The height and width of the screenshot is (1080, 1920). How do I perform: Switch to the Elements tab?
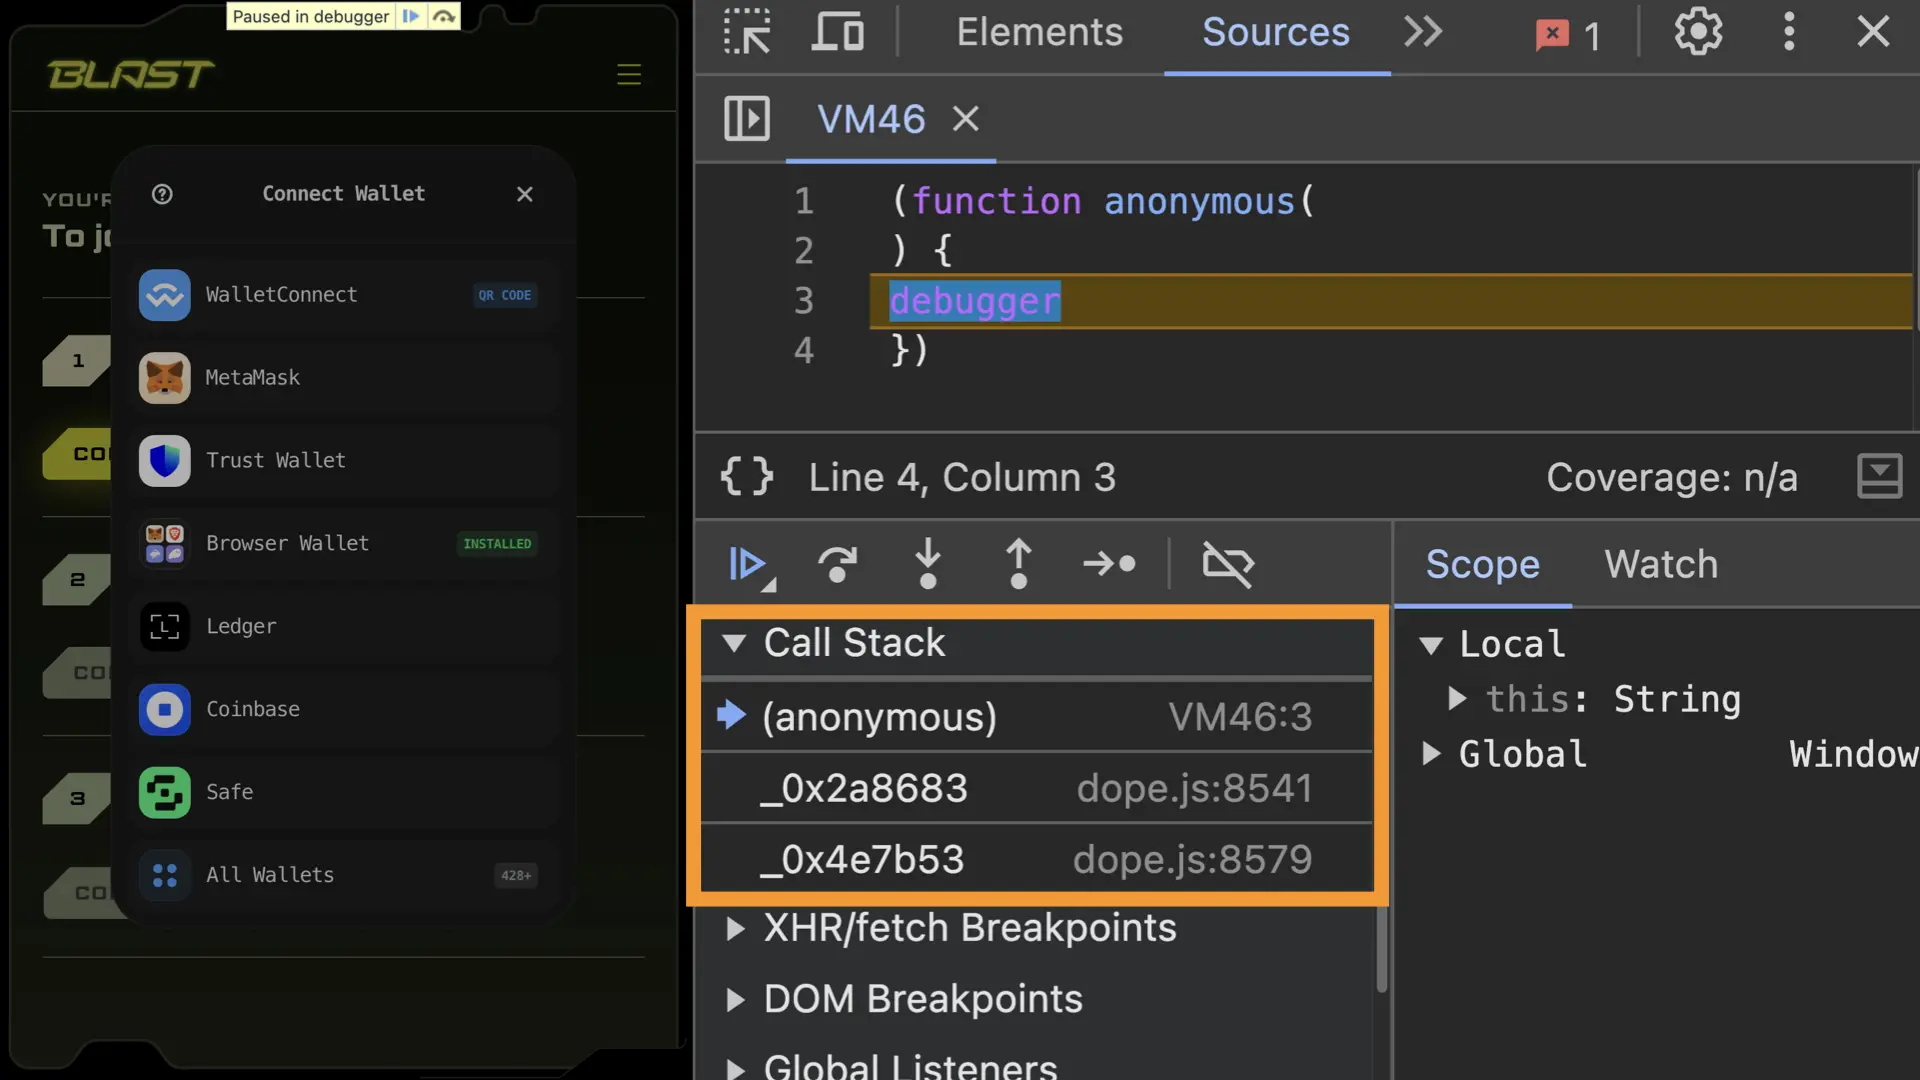point(1039,32)
